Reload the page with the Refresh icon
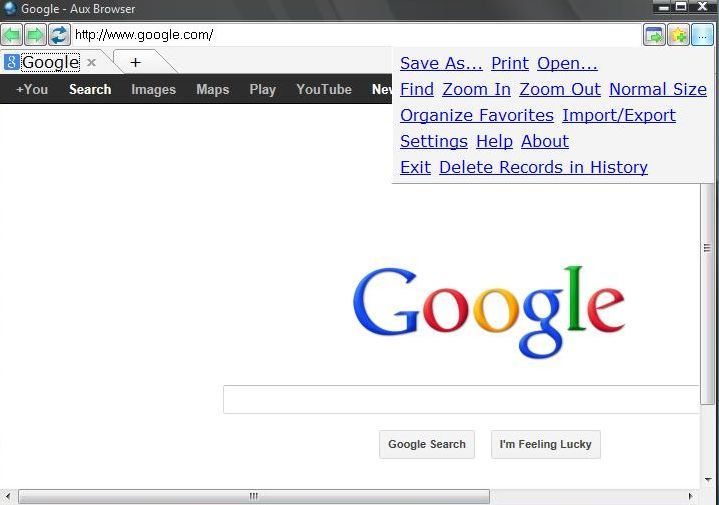Viewport: 719px width, 505px height. click(60, 35)
